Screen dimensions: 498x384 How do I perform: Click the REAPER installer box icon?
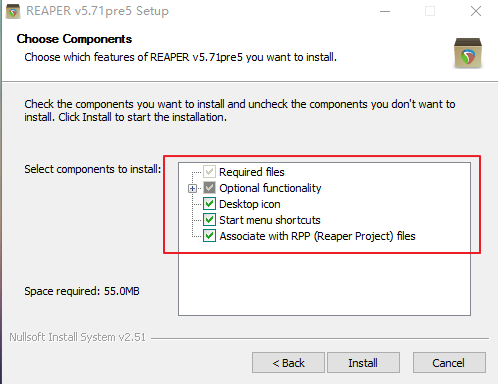[x=468, y=53]
